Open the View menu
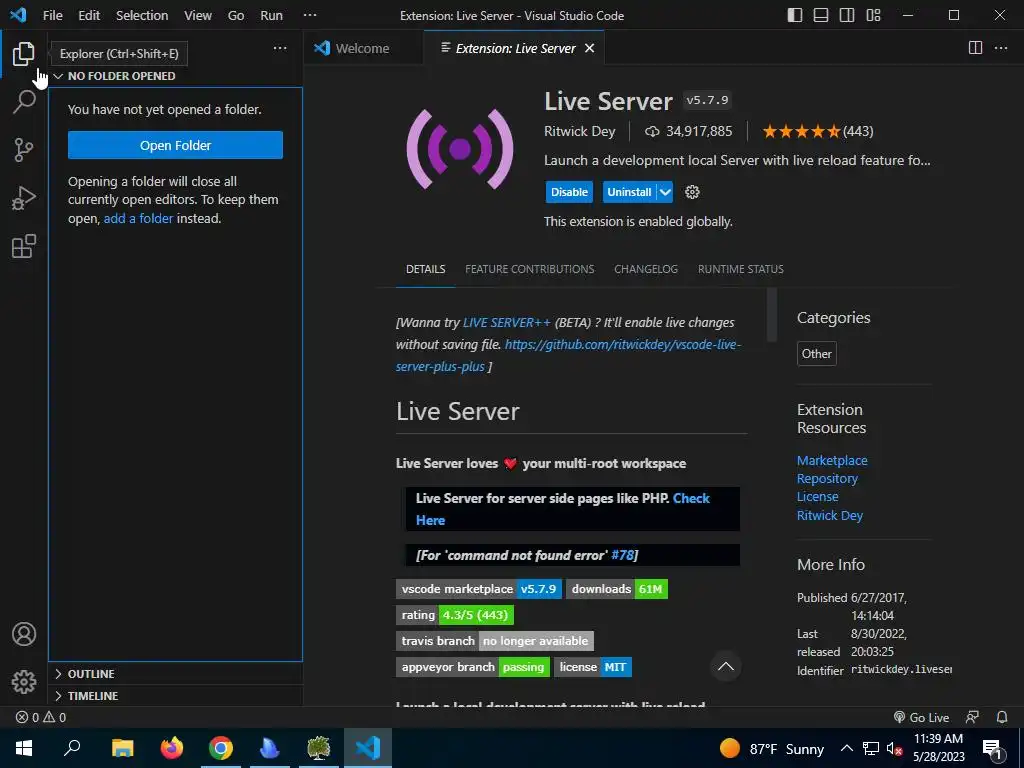Viewport: 1024px width, 768px height. 198,15
